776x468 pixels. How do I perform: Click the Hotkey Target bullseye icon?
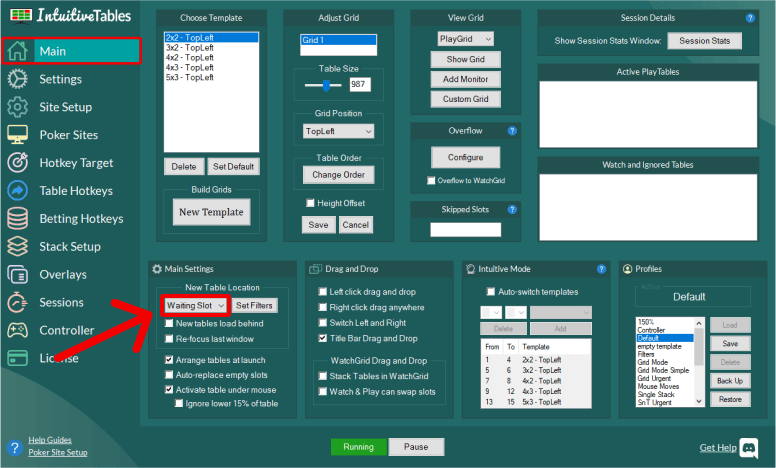coord(18,163)
